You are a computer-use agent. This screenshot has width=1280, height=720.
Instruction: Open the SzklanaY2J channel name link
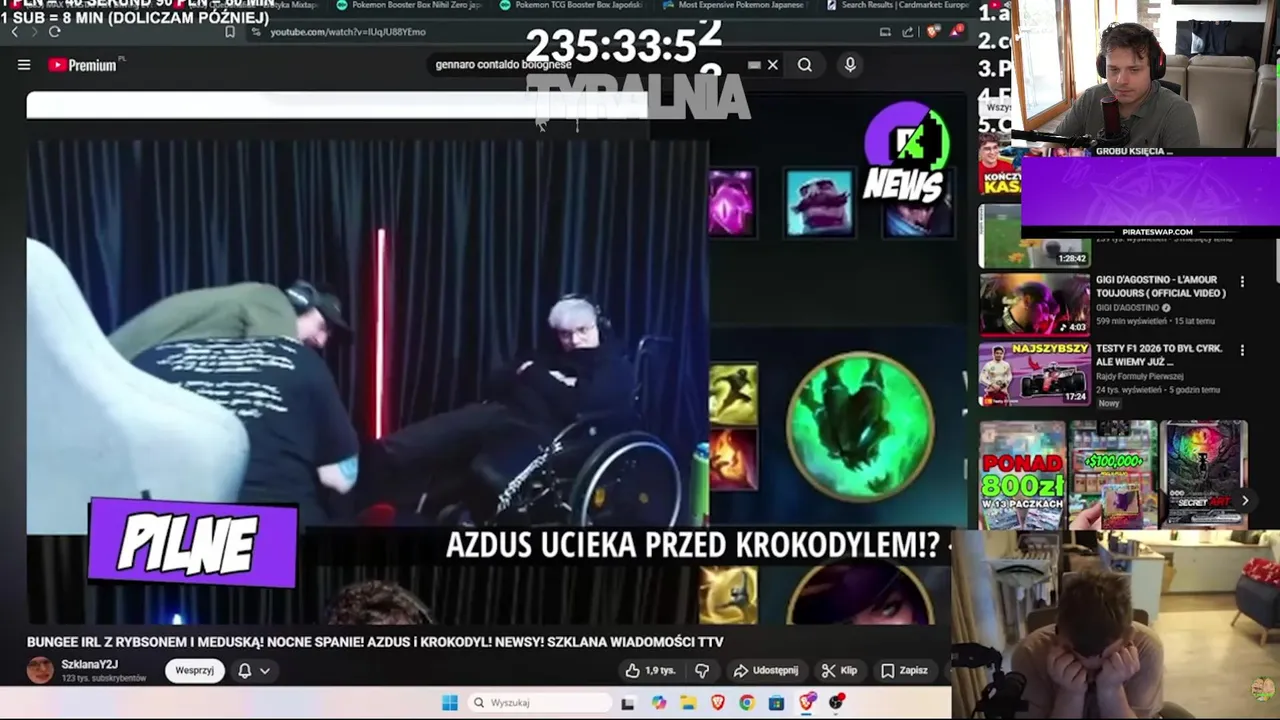pyautogui.click(x=89, y=664)
